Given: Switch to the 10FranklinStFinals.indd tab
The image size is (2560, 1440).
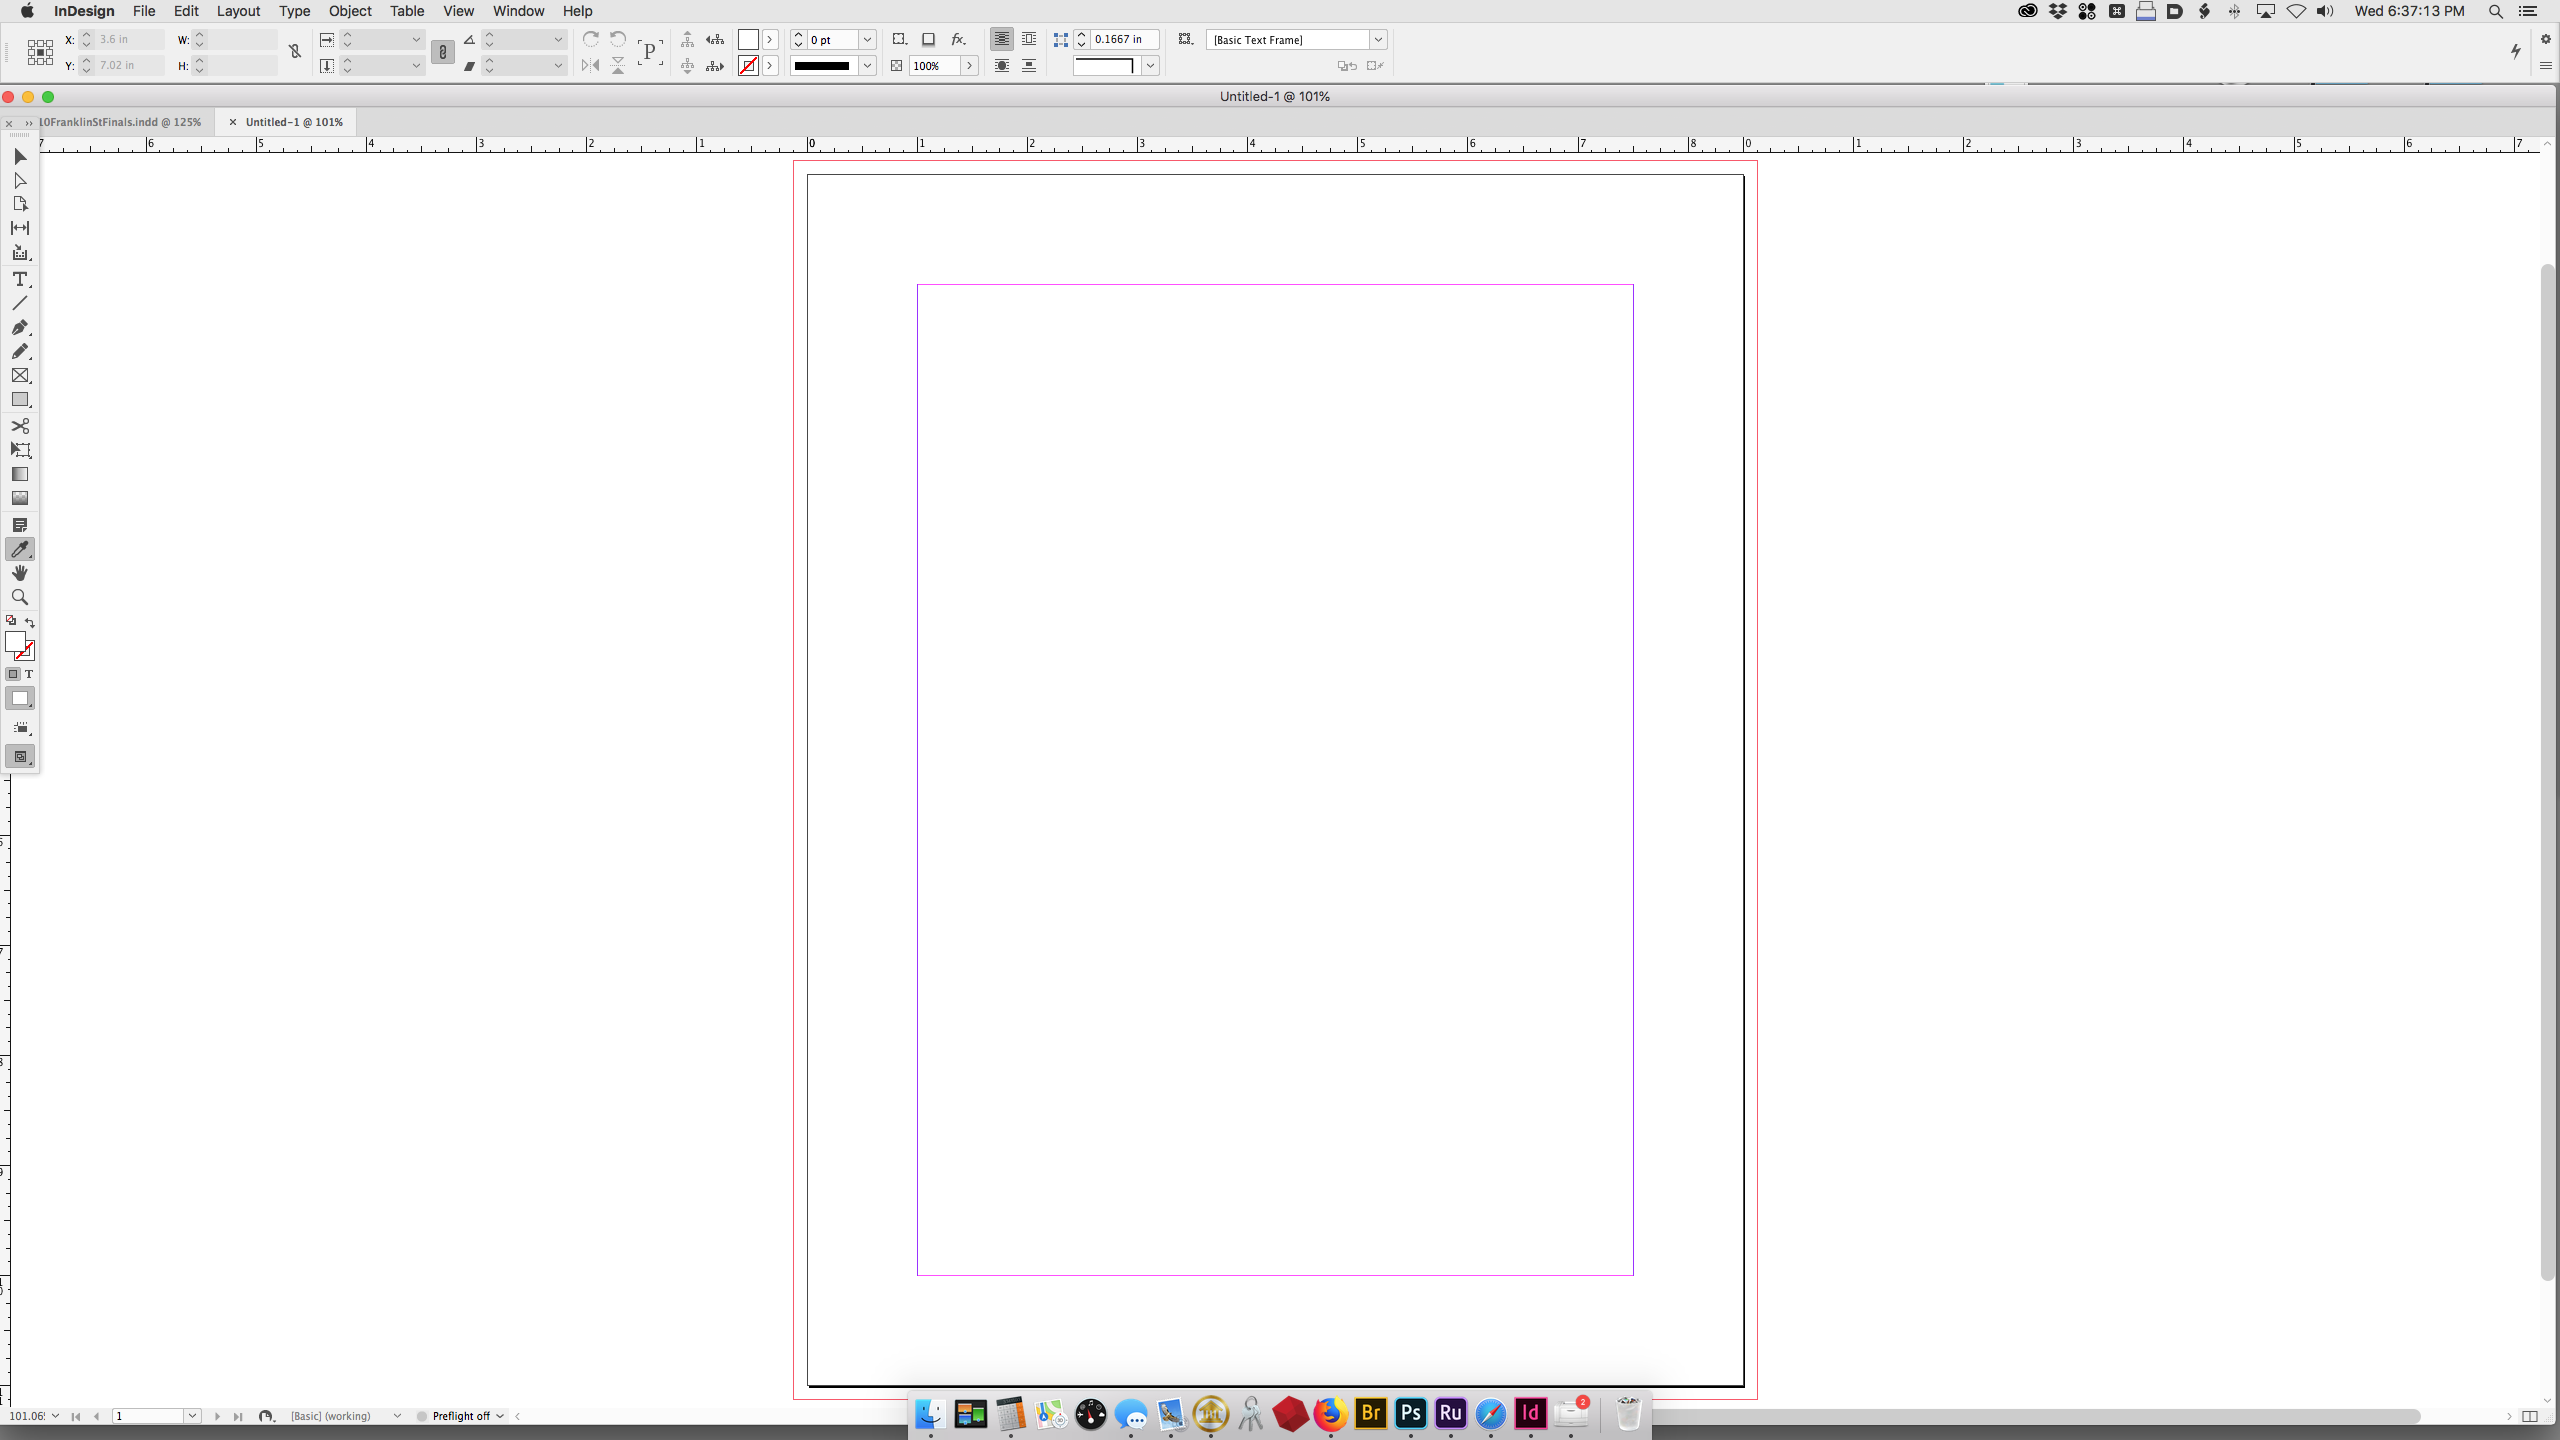Looking at the screenshot, I should pos(120,122).
